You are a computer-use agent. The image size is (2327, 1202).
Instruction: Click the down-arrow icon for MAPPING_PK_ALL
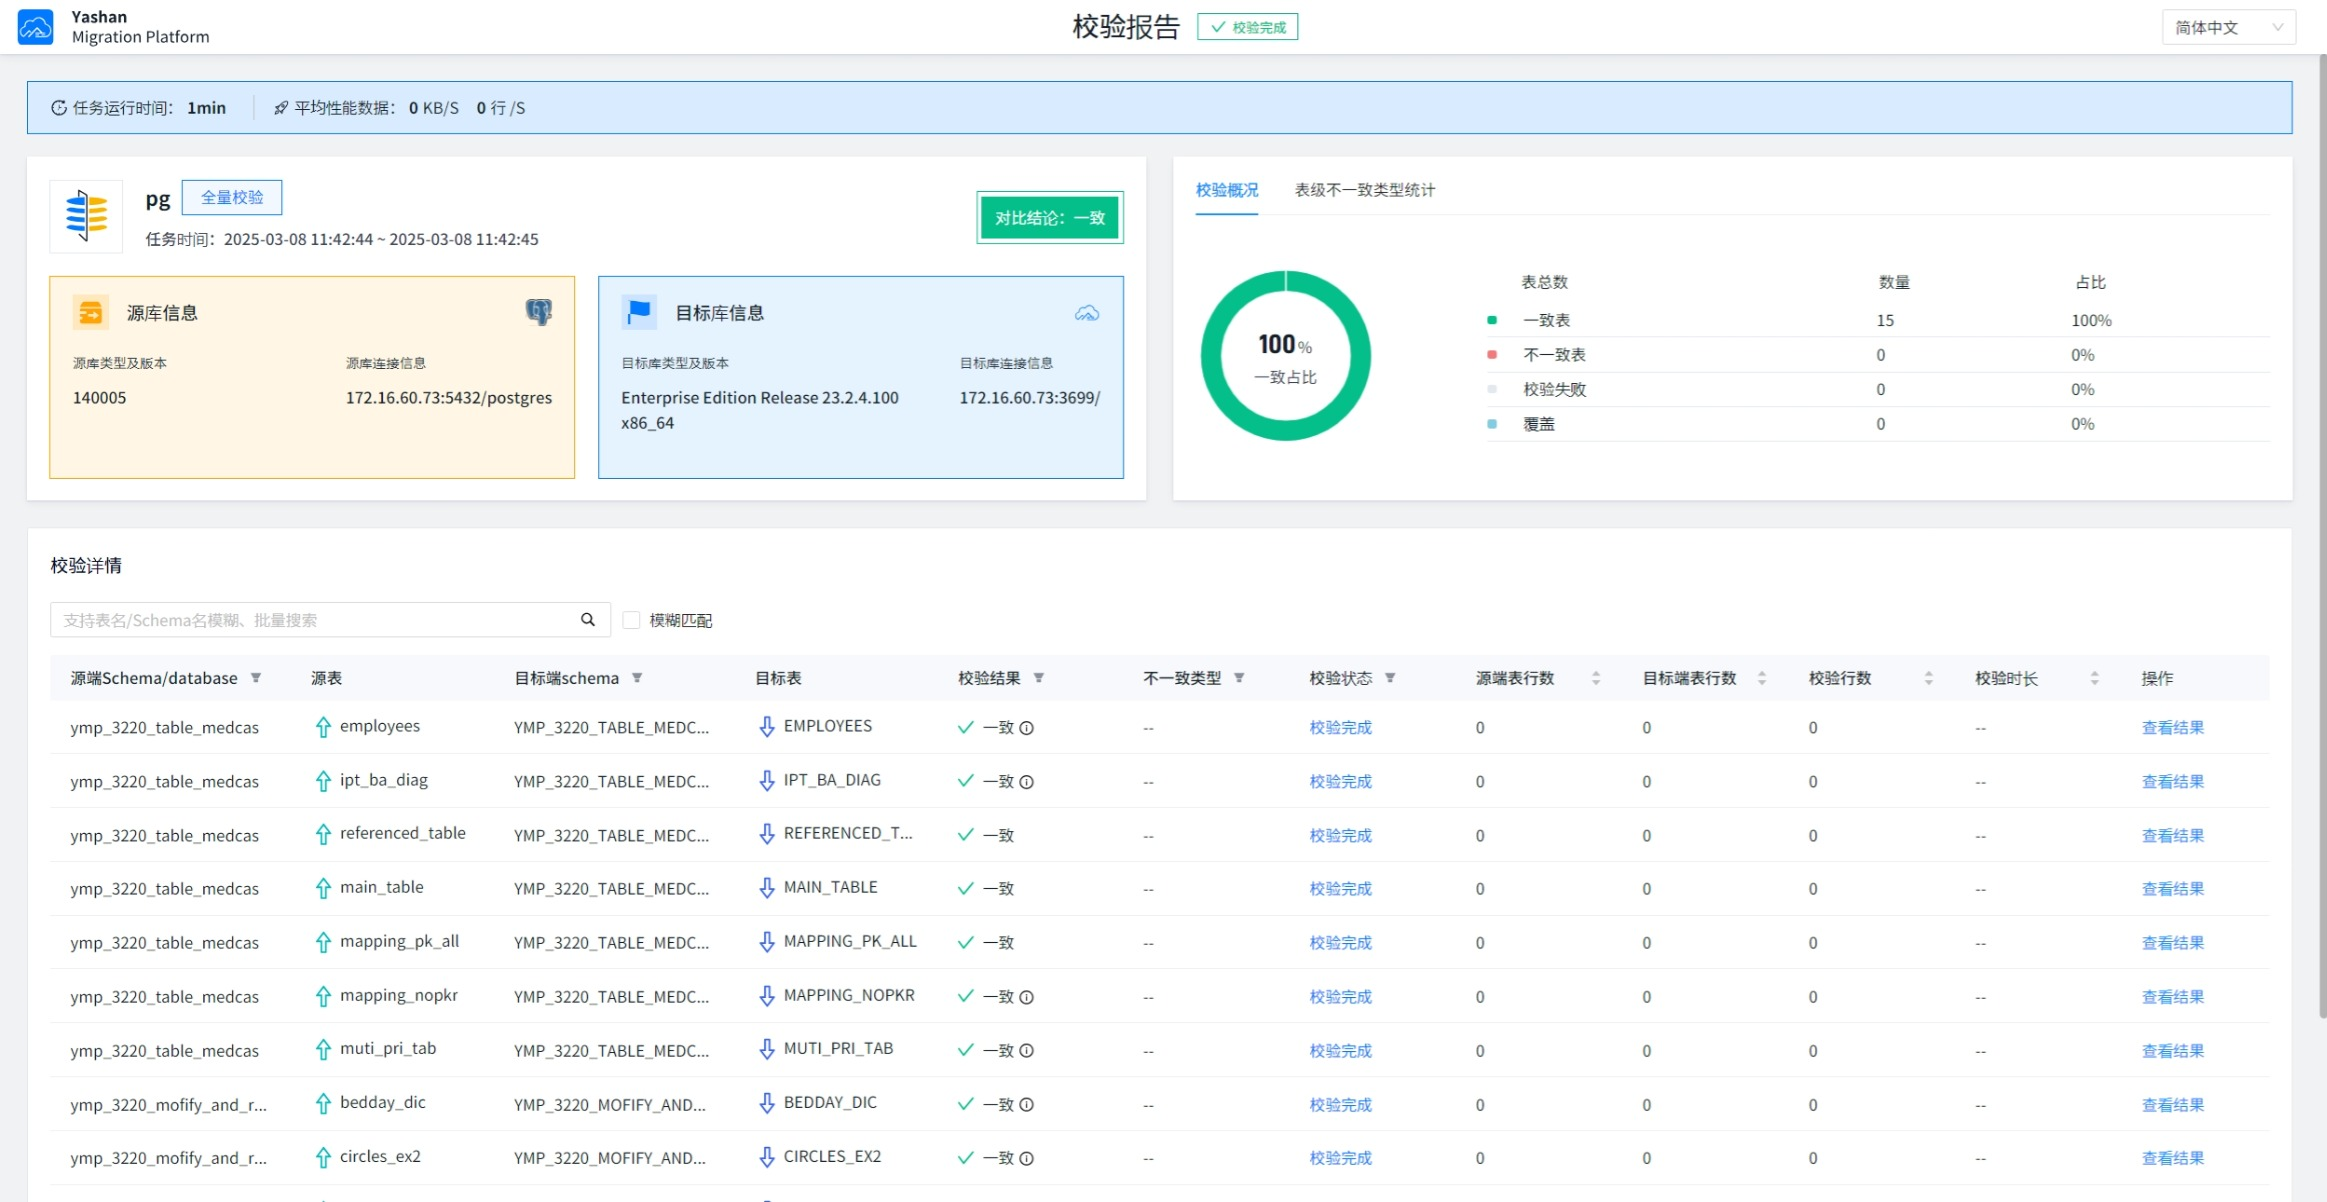point(767,942)
